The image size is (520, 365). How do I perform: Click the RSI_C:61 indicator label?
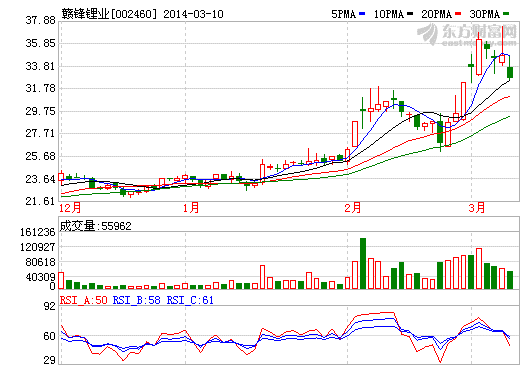(190, 300)
